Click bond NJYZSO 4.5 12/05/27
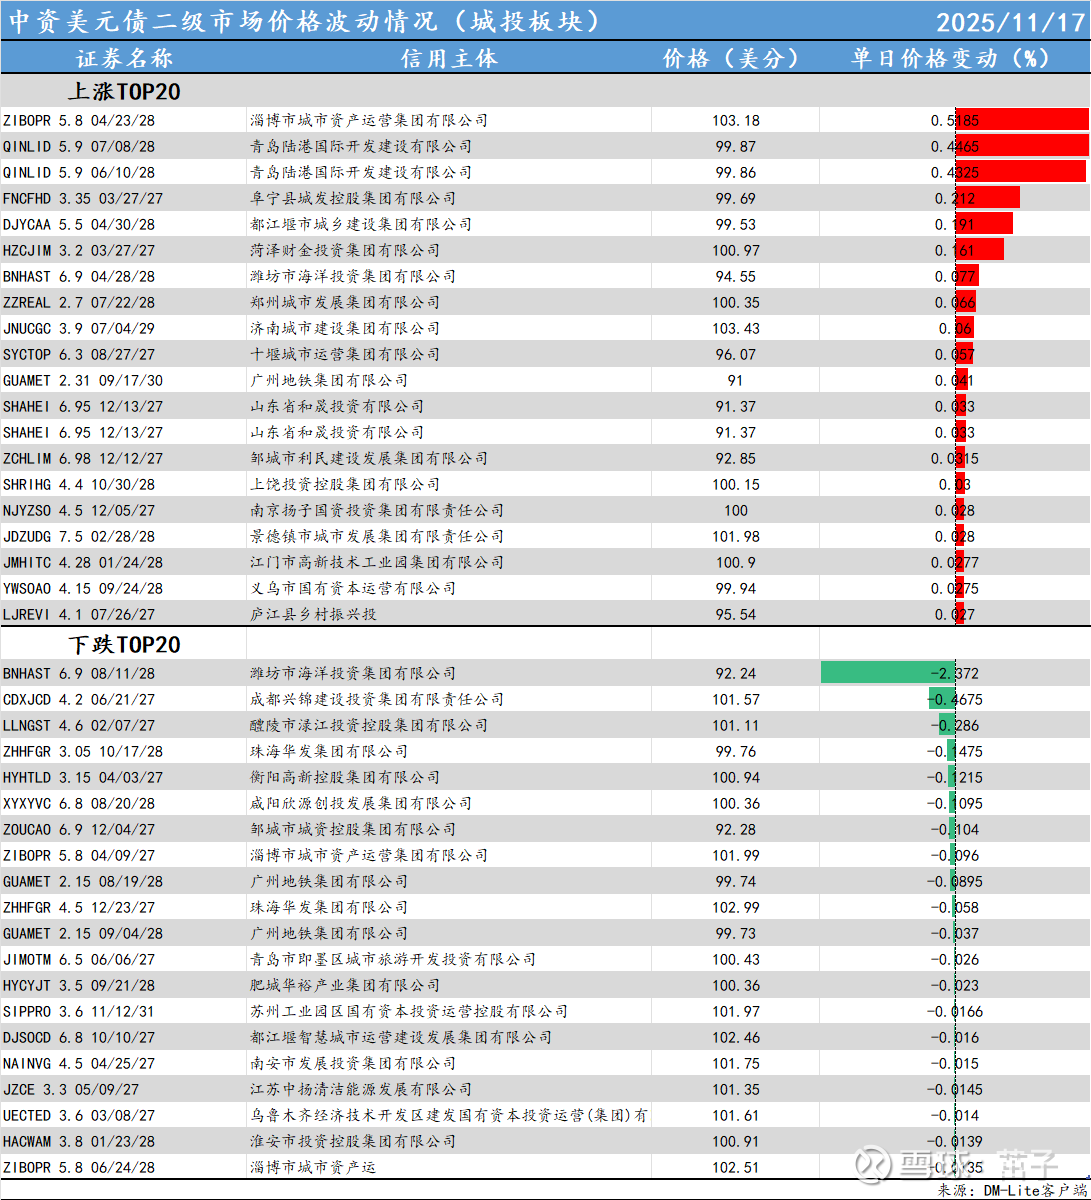This screenshot has width=1091, height=1200. click(x=79, y=510)
